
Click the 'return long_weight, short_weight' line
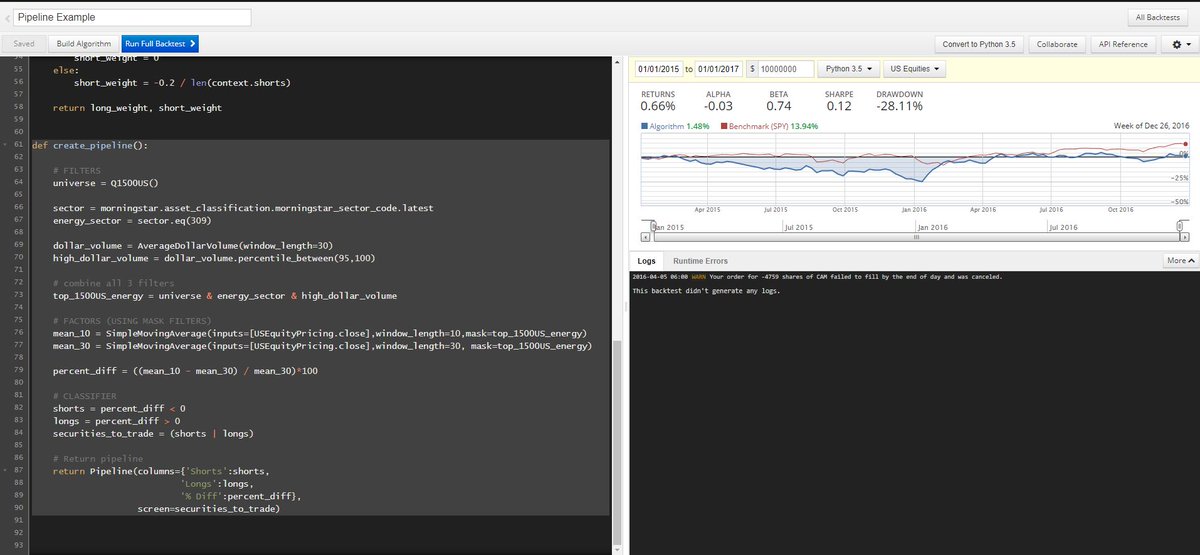pyautogui.click(x=137, y=107)
